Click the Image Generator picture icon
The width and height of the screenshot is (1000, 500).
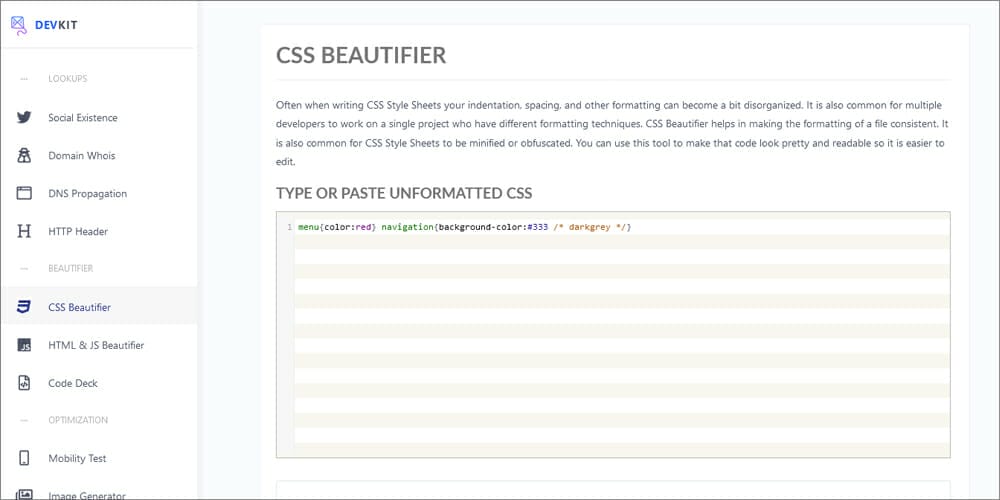point(24,495)
